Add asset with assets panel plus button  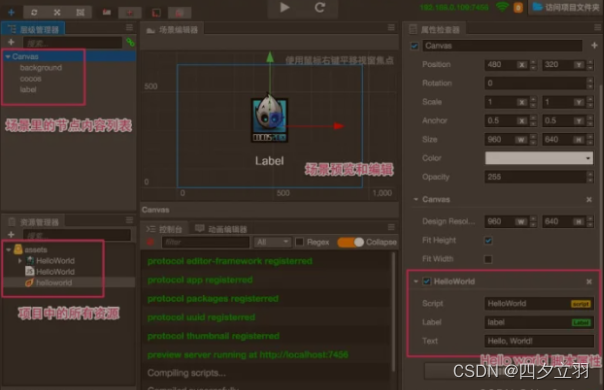11,235
